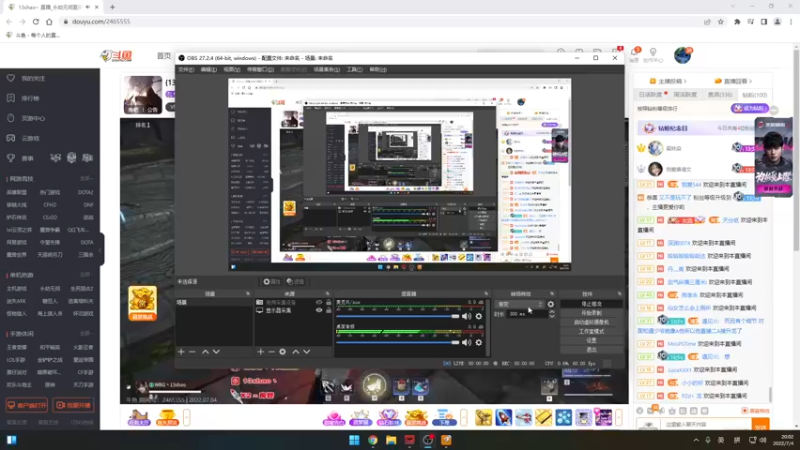Image resolution: width=800 pixels, height=450 pixels.
Task: Open Docks menu in OBS menu bar
Action: 260,69
